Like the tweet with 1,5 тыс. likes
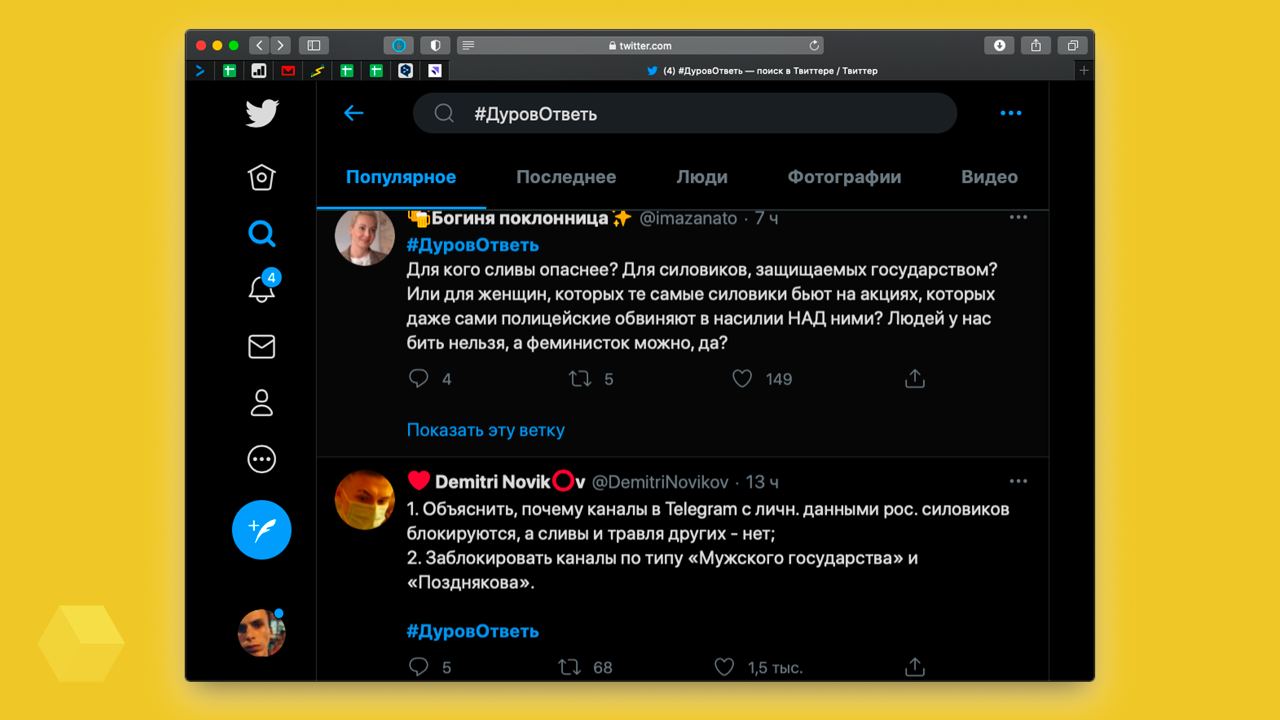This screenshot has height=720, width=1280. tap(725, 666)
